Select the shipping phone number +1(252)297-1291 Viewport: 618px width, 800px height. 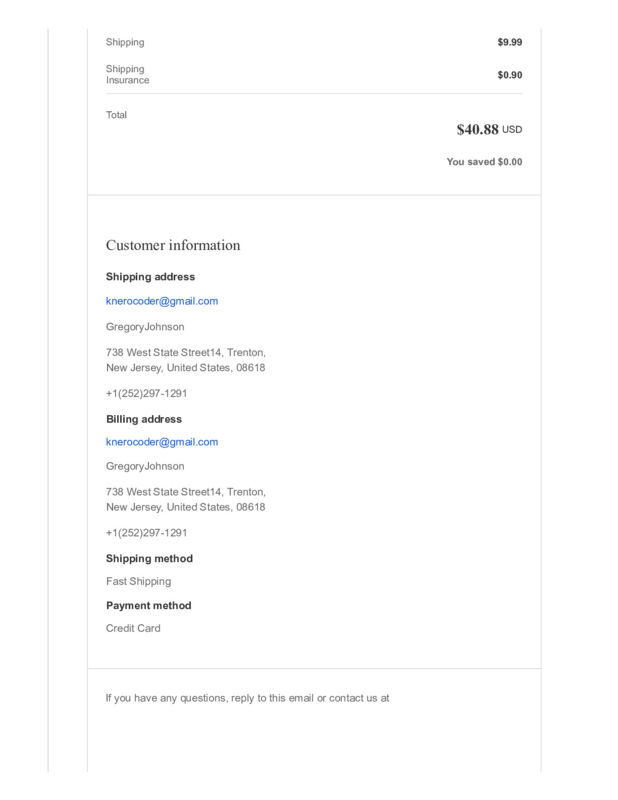point(146,393)
